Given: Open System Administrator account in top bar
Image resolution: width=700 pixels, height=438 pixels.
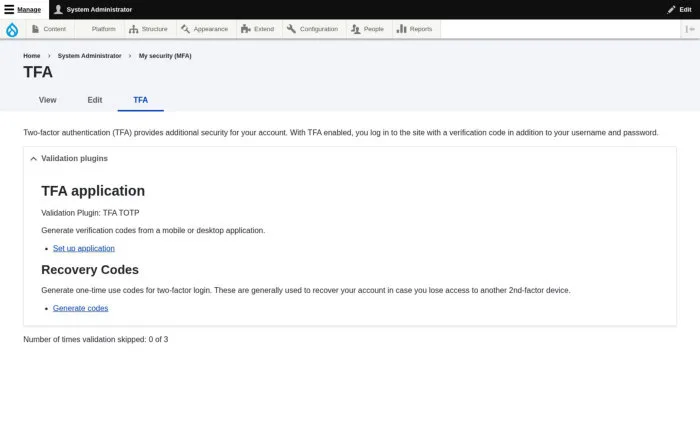Looking at the screenshot, I should (99, 9).
